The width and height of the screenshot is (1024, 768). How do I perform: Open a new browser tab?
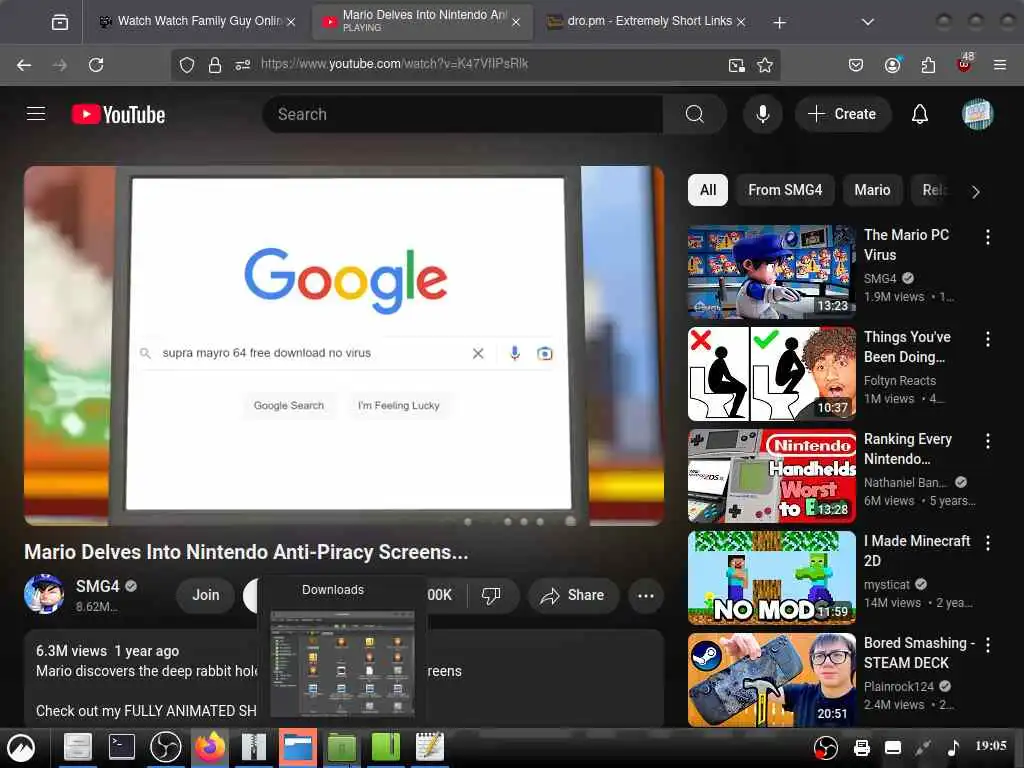779,22
